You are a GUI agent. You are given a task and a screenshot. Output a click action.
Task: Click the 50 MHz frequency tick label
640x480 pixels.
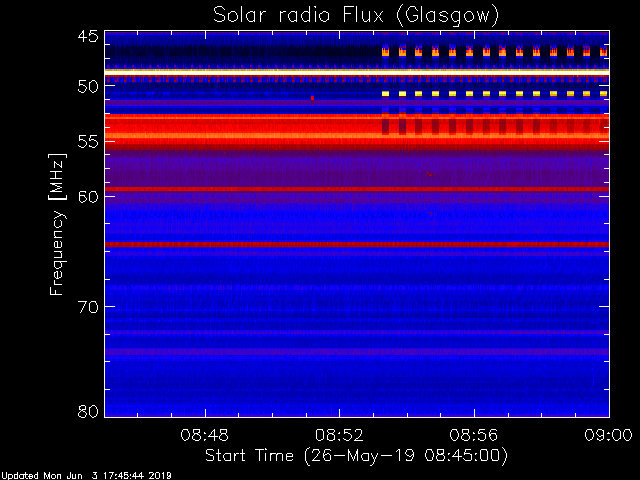point(88,87)
